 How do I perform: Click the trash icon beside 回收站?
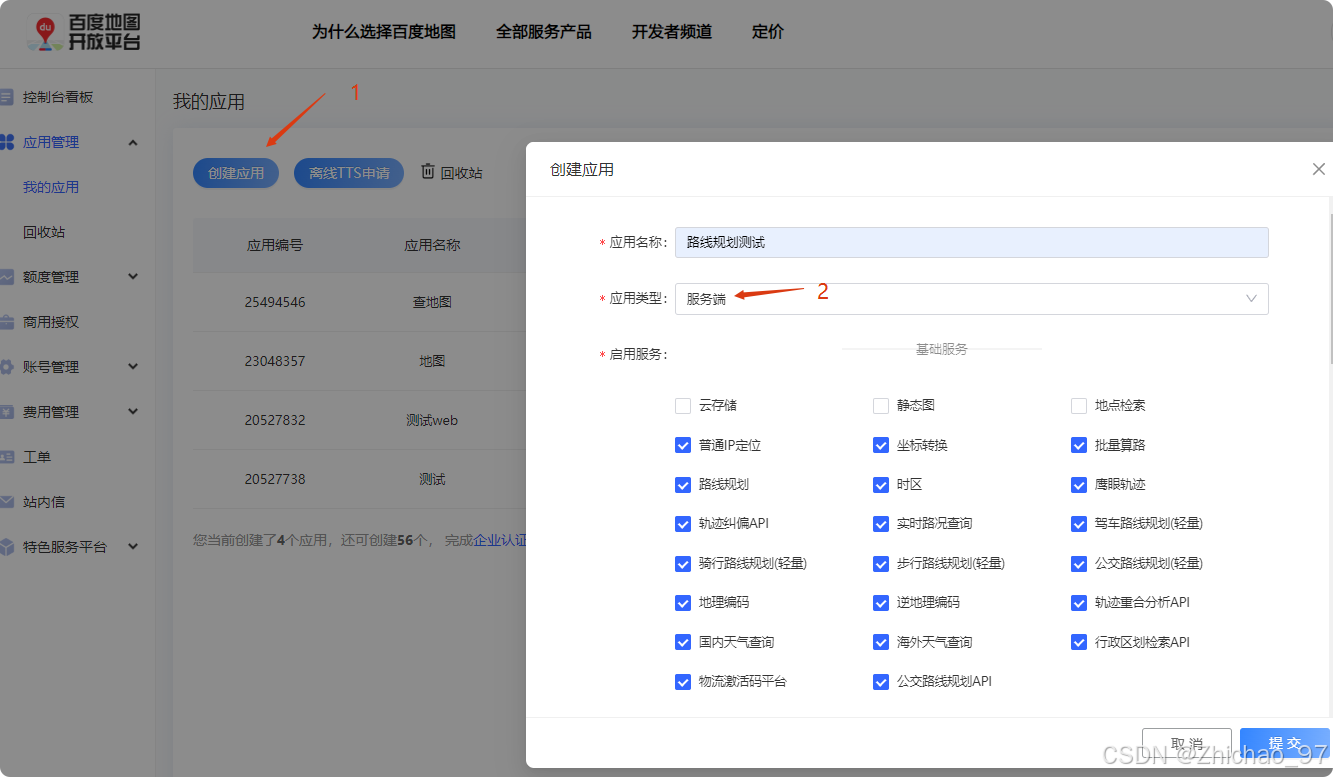(428, 172)
